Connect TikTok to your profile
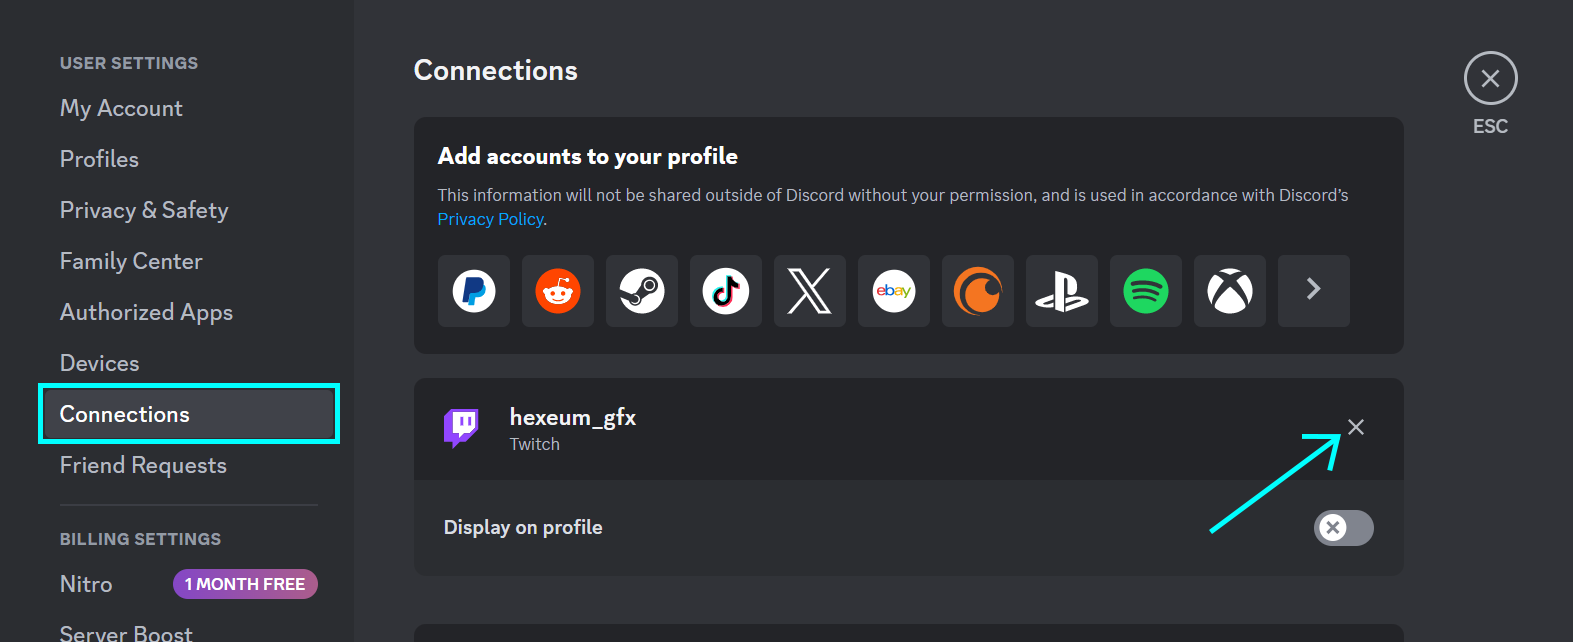This screenshot has height=642, width=1573. point(725,291)
